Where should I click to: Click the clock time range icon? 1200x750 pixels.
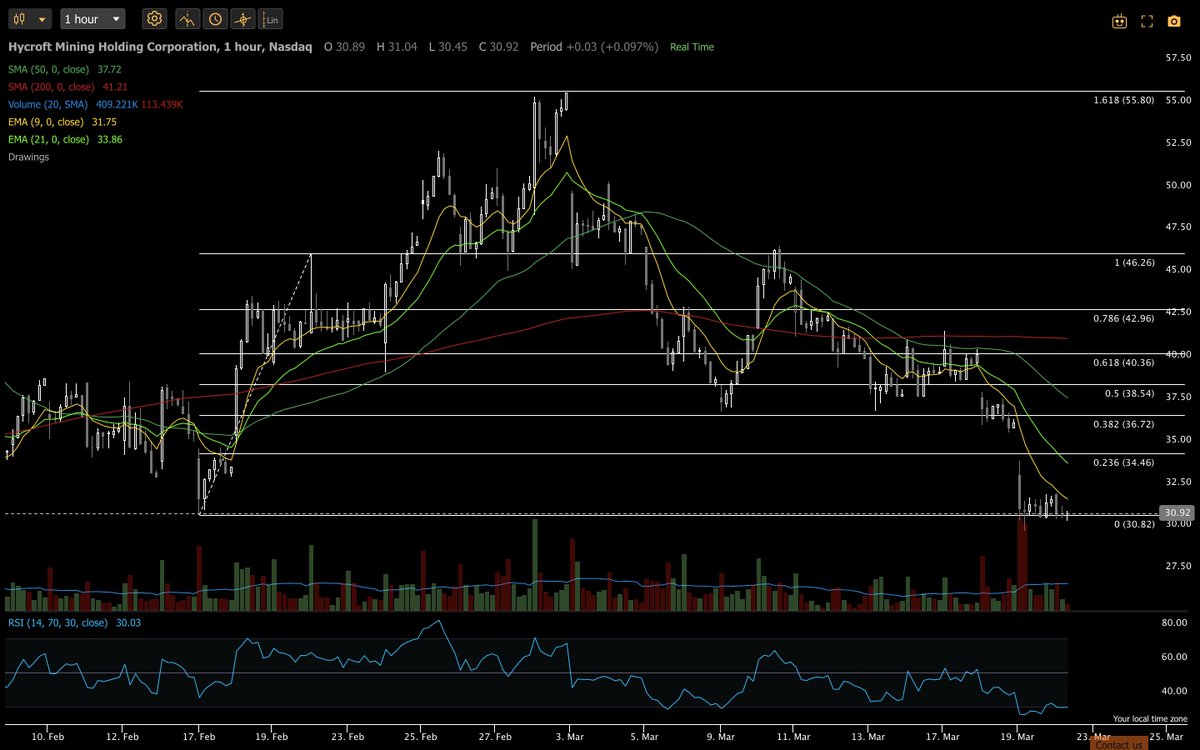215,19
